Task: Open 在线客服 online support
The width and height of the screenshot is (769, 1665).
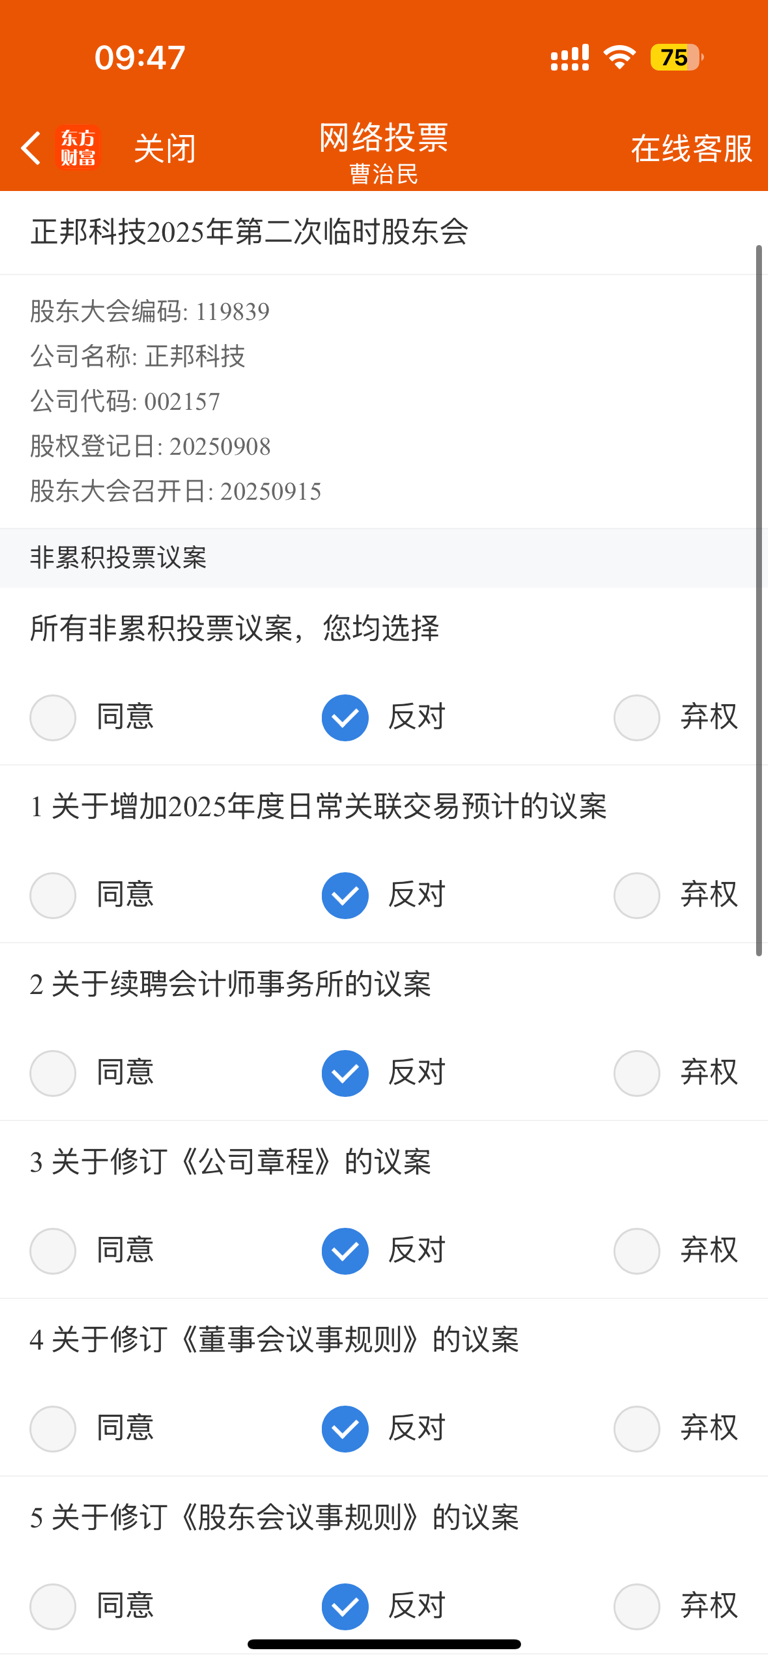Action: [692, 149]
